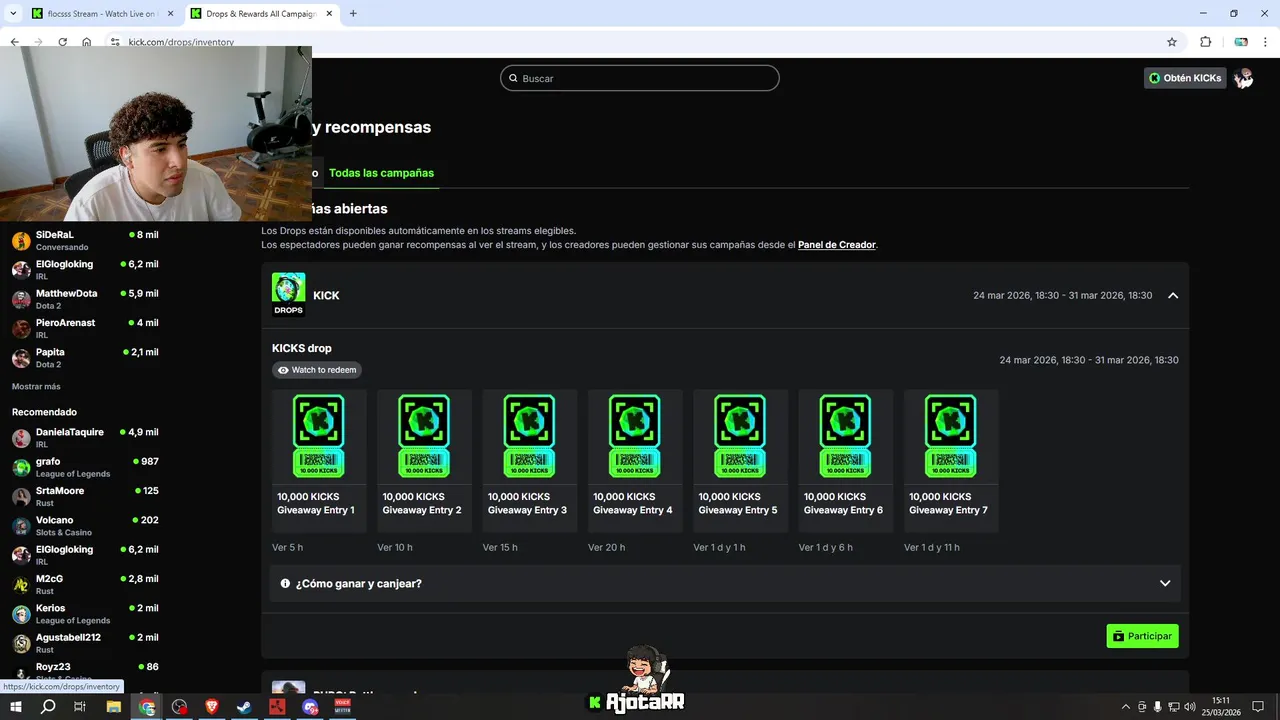Open SiDeRaL channel in sidebar

tap(85, 240)
